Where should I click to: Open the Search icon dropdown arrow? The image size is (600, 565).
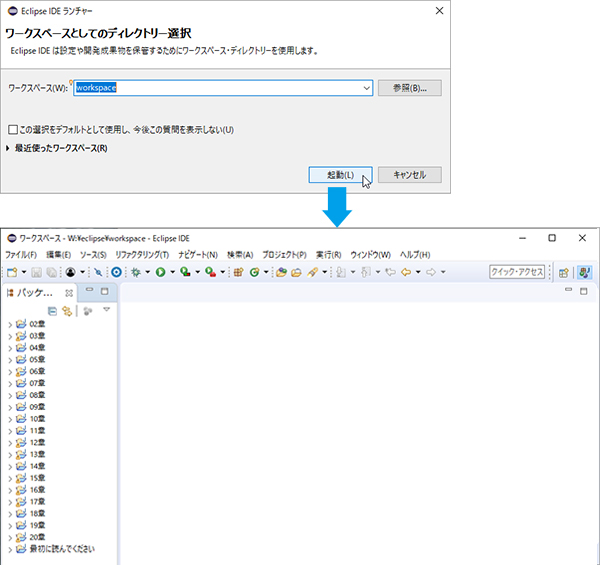tap(324, 272)
